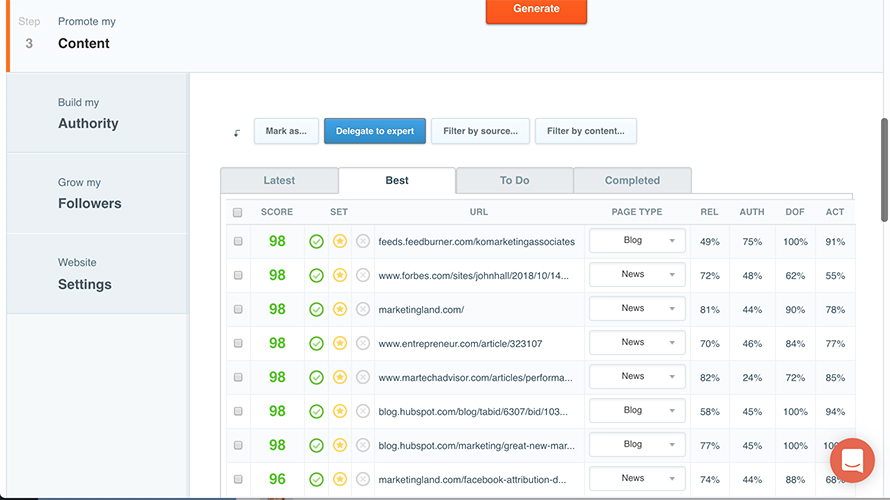Click the vertical page scrollbar

click(x=884, y=170)
